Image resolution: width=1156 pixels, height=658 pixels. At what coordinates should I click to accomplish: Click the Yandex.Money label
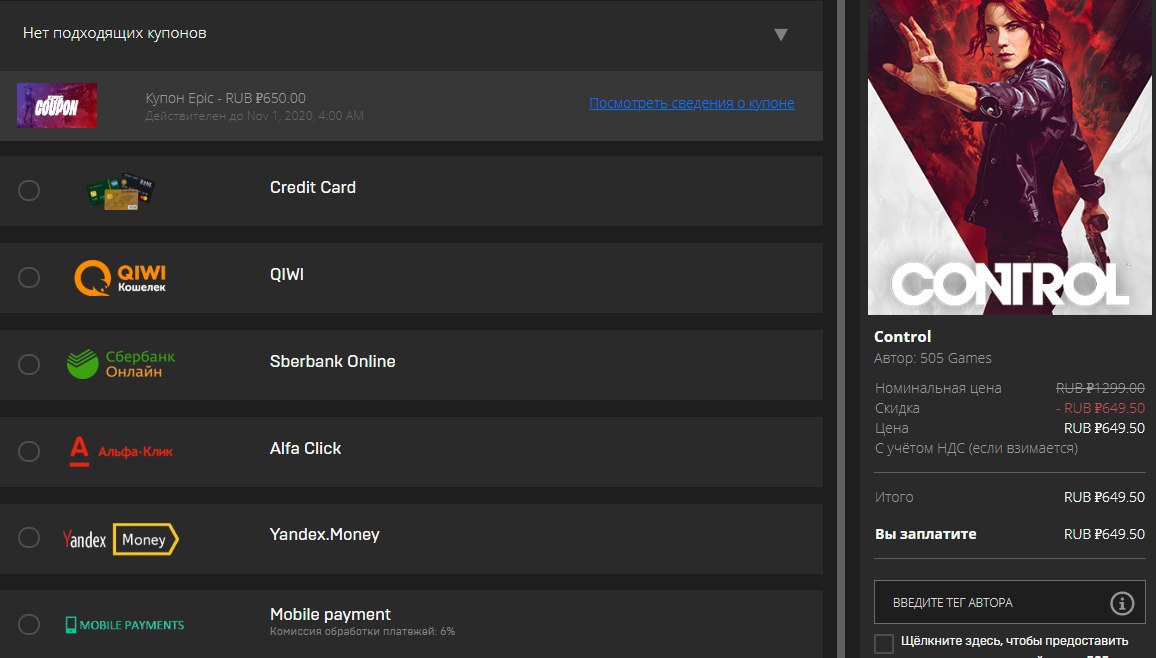(324, 534)
